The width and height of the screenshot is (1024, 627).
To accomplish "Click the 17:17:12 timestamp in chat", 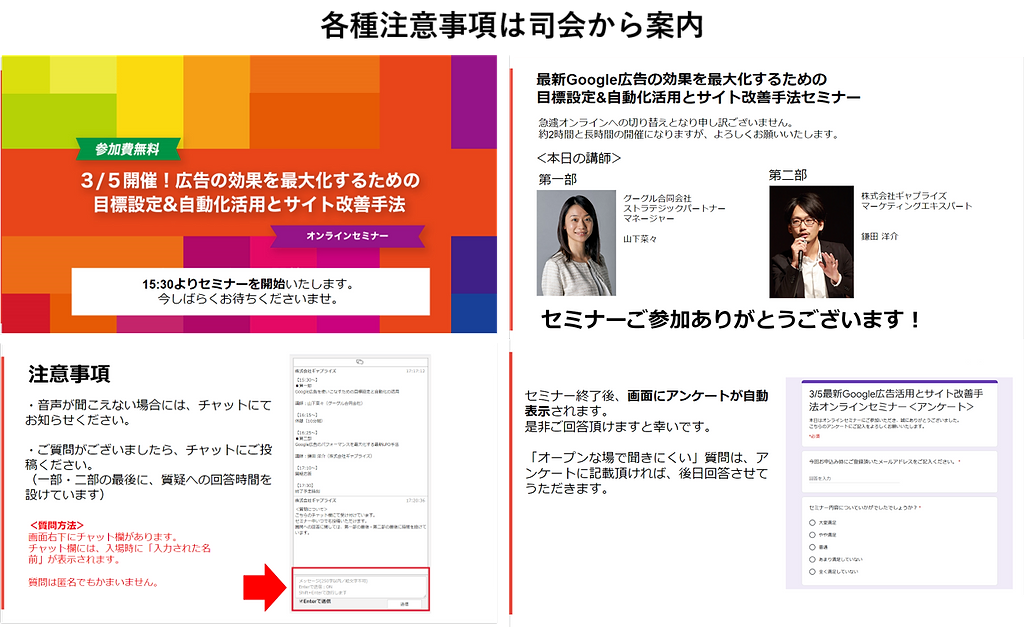I will click(x=415, y=371).
